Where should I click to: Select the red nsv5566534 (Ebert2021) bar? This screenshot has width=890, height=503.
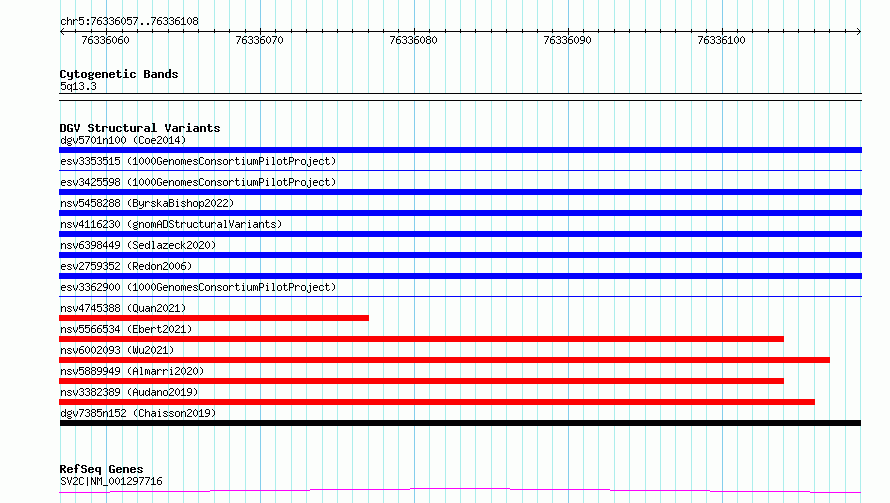[421, 339]
